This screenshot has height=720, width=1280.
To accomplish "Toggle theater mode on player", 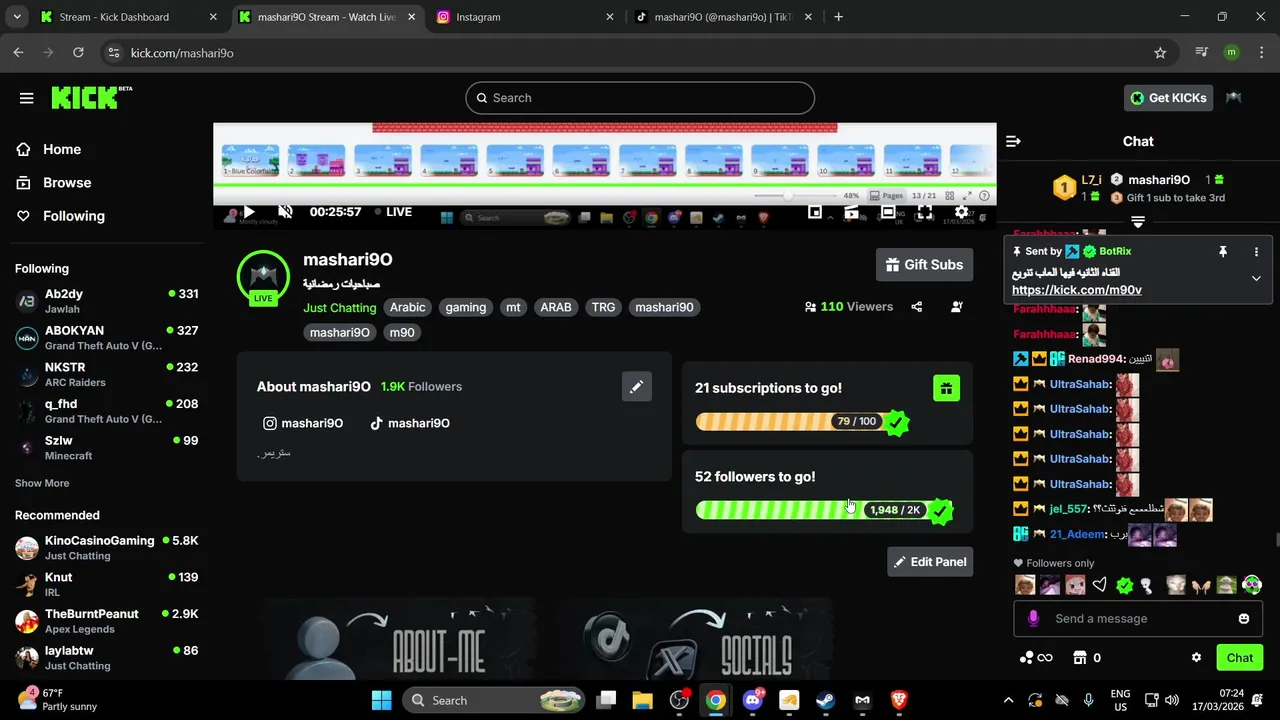I will [887, 212].
